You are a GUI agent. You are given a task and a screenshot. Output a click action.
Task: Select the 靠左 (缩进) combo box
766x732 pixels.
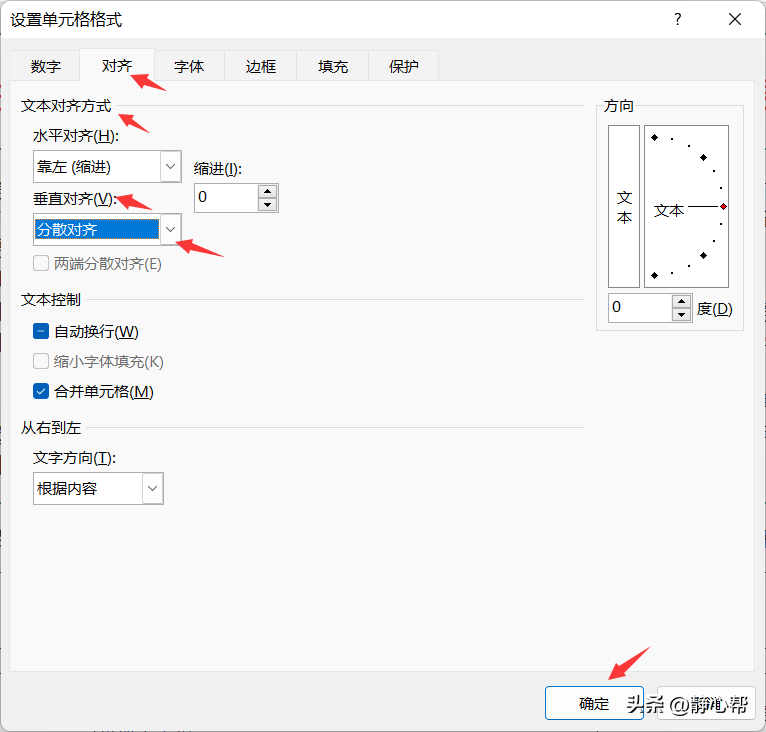click(x=107, y=167)
